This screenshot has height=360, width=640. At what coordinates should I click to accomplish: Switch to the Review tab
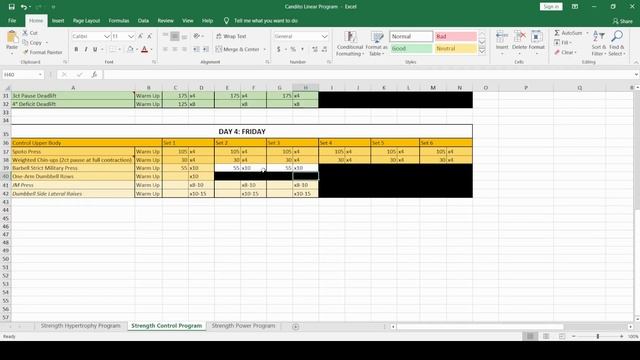pyautogui.click(x=165, y=20)
